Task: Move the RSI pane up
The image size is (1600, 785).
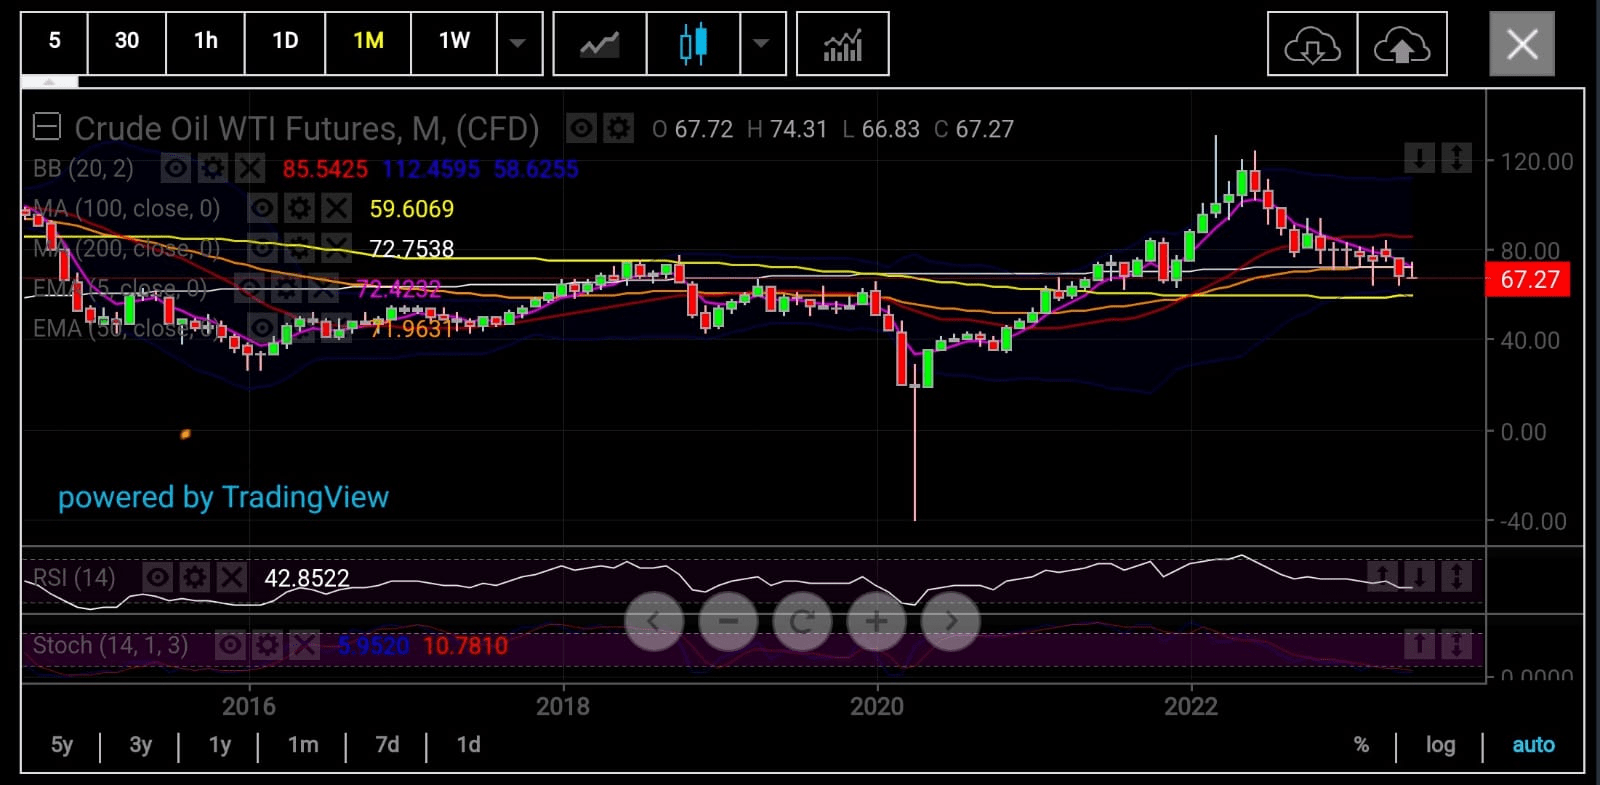Action: (x=1382, y=576)
